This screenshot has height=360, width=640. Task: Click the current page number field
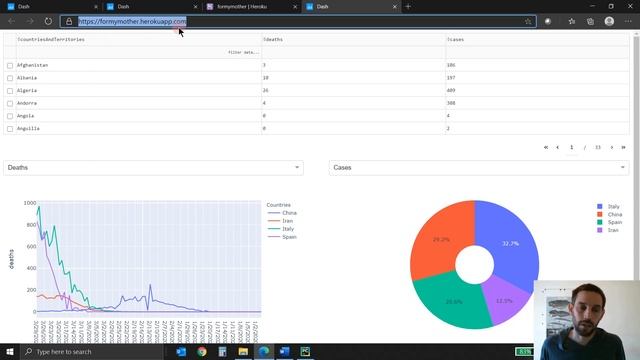571,147
